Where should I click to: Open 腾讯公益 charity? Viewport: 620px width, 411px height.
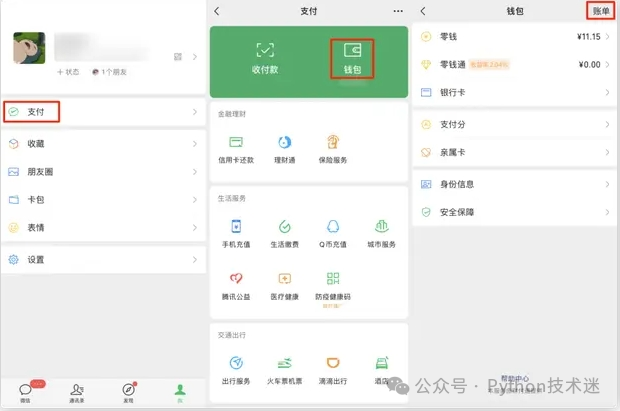pyautogui.click(x=236, y=286)
